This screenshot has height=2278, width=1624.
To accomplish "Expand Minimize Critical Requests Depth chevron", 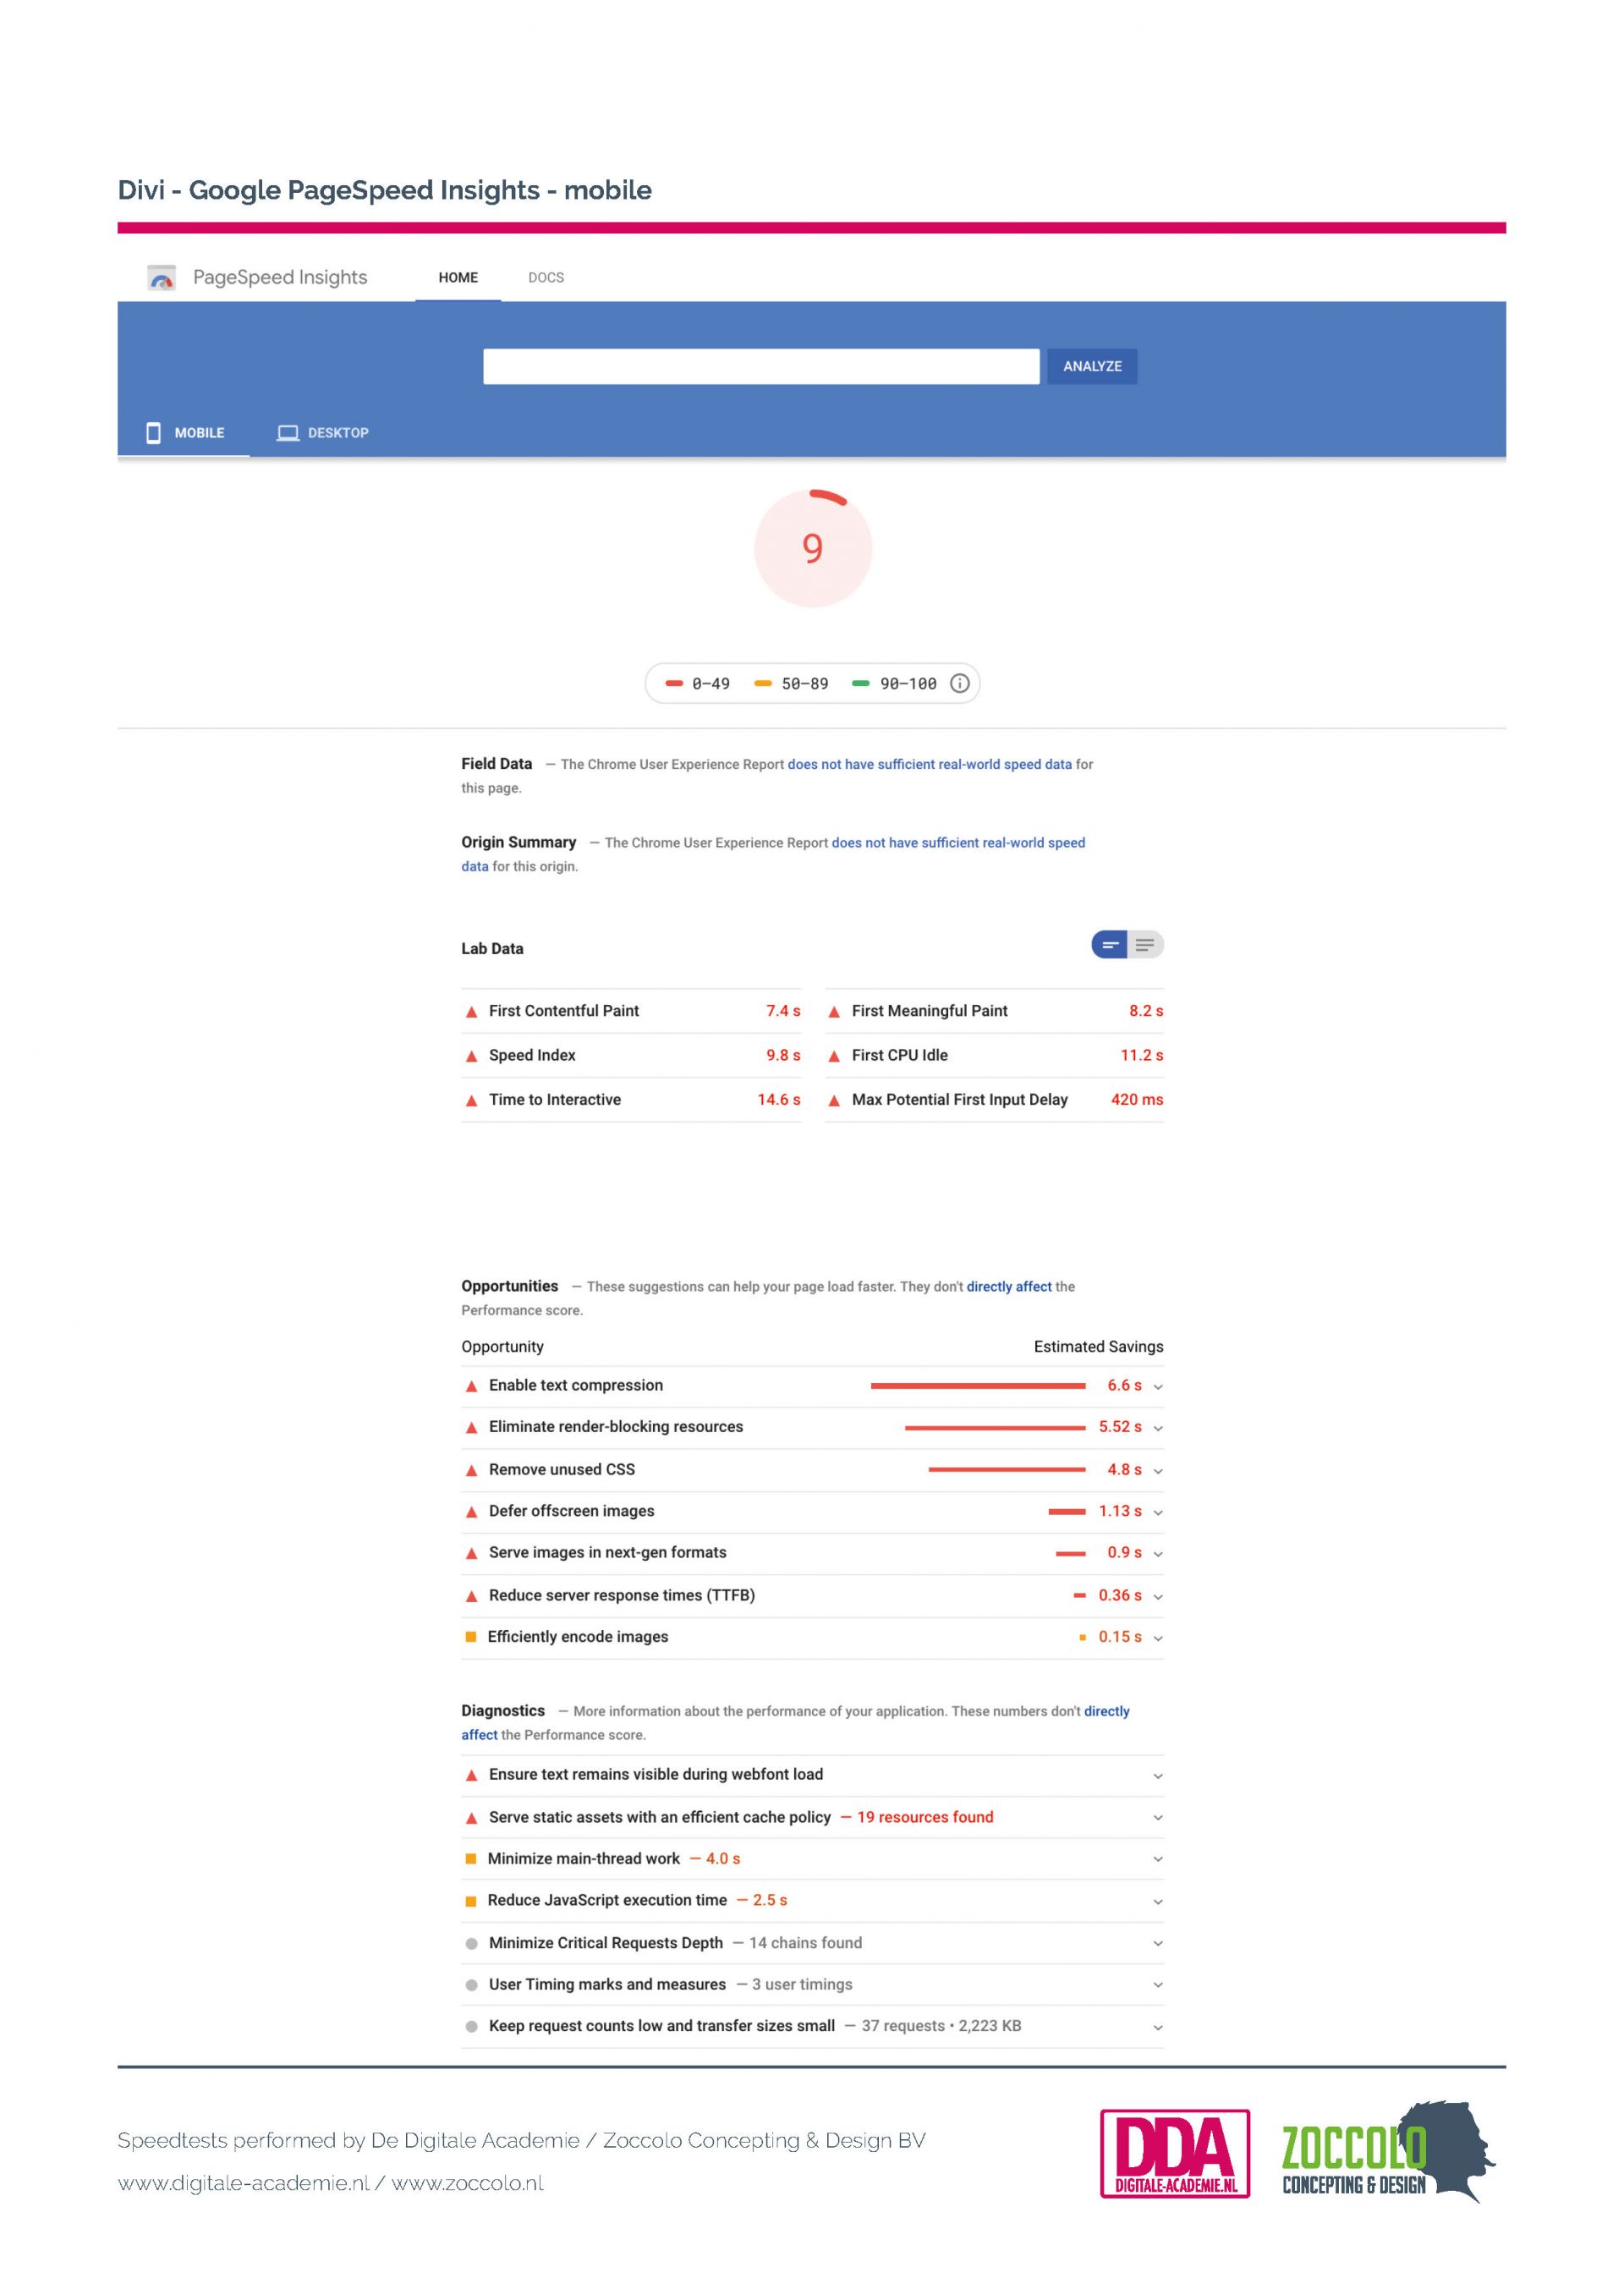I will click(1158, 1944).
